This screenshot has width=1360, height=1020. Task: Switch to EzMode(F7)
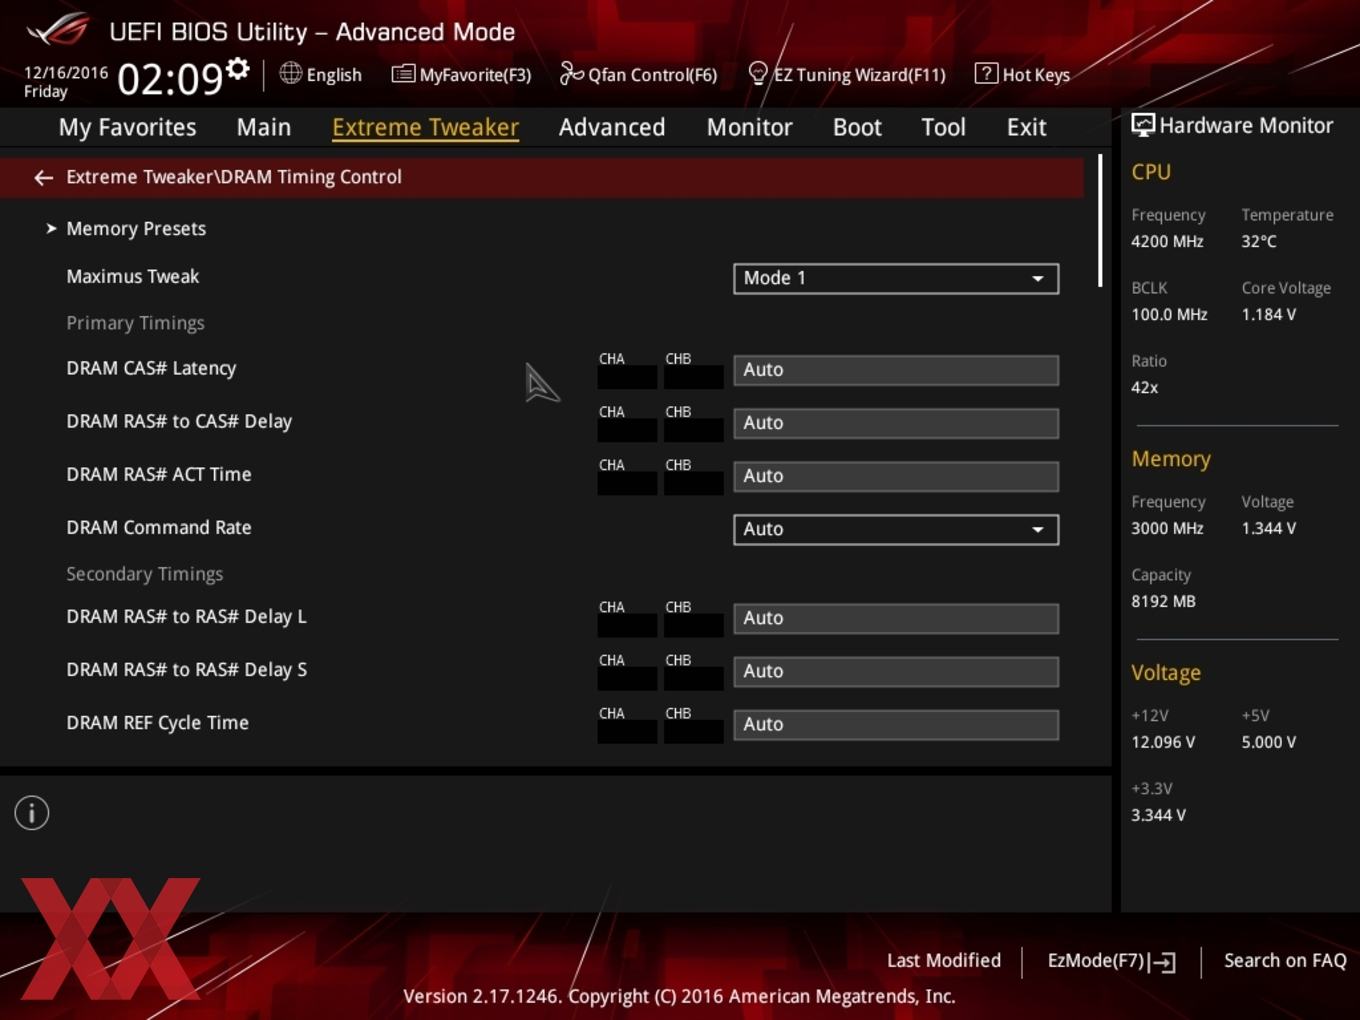click(x=1111, y=961)
